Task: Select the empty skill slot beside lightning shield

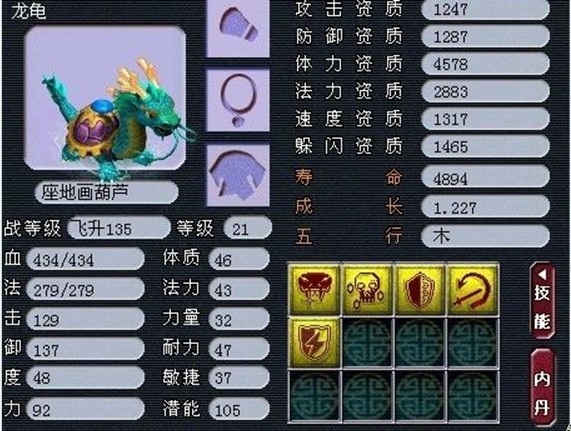Action: pos(367,342)
